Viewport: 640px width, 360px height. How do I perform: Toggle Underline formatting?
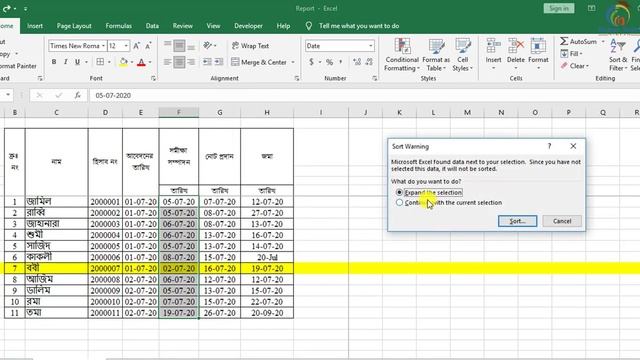77,62
